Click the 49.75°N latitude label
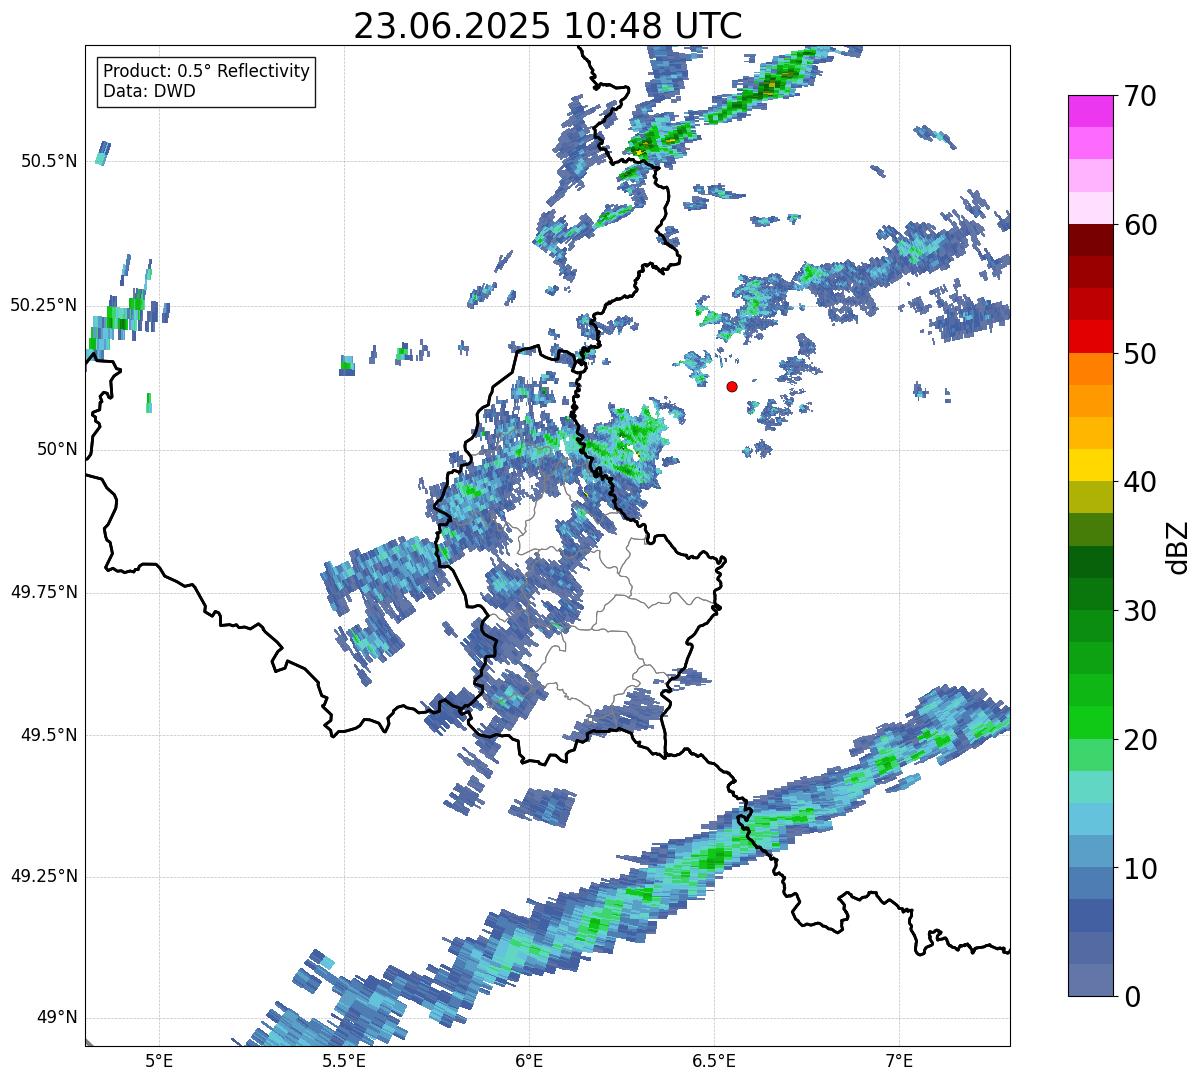The image size is (1202, 1081). pyautogui.click(x=44, y=592)
